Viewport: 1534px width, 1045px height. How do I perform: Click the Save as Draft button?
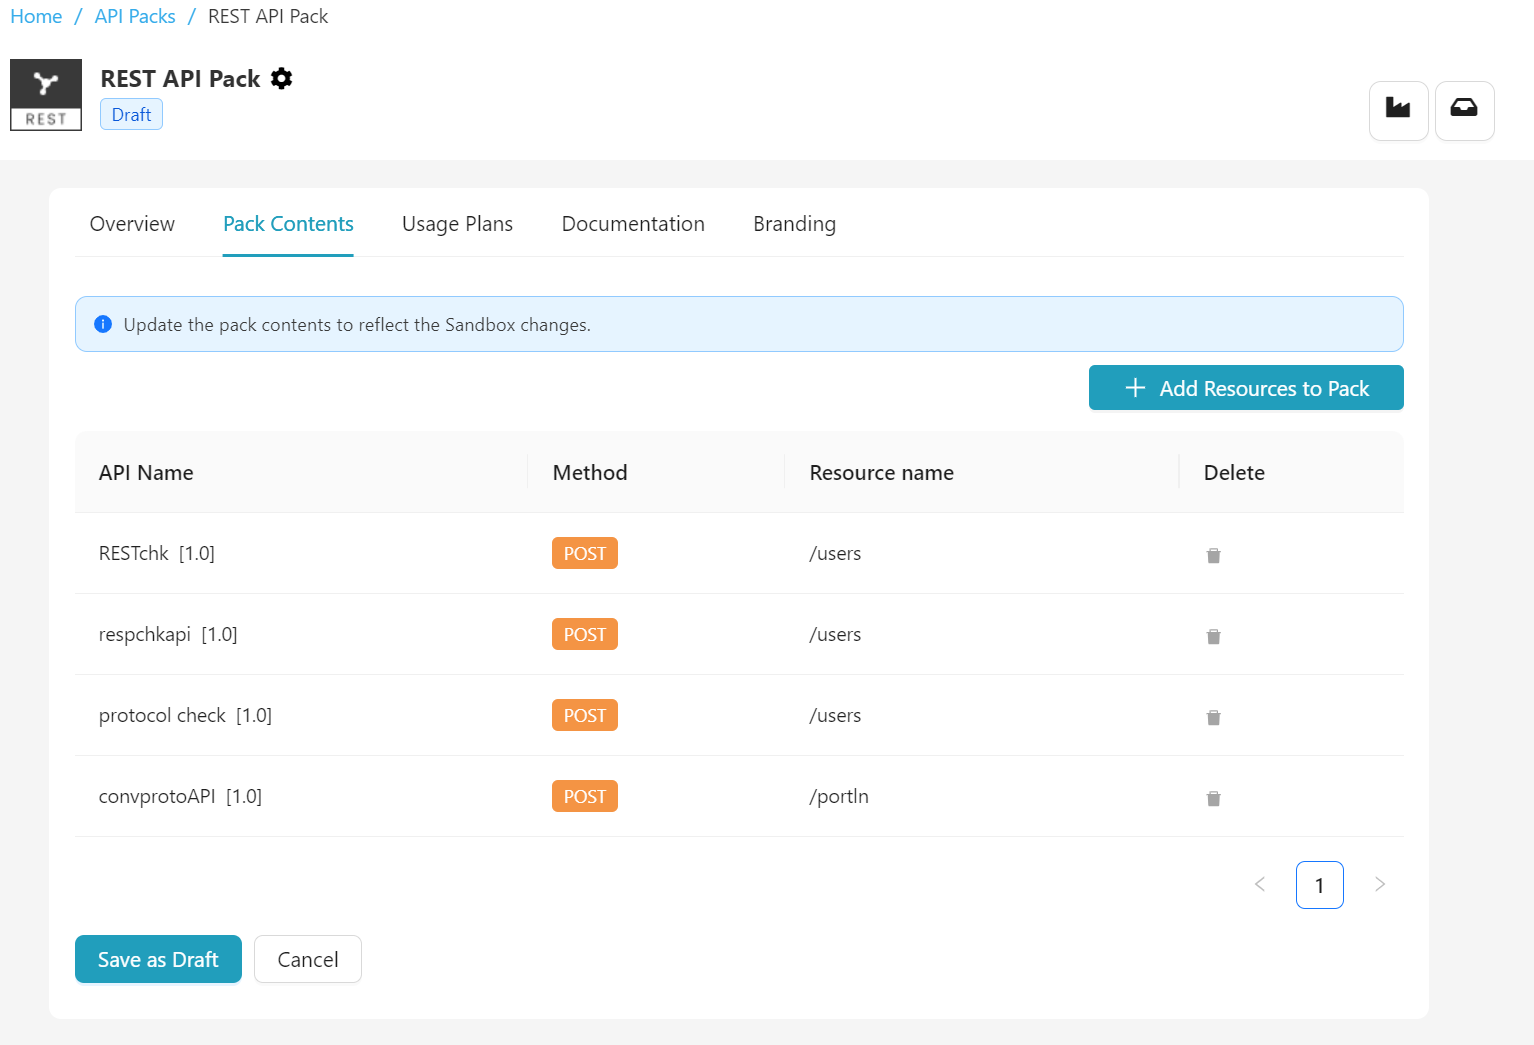(158, 959)
